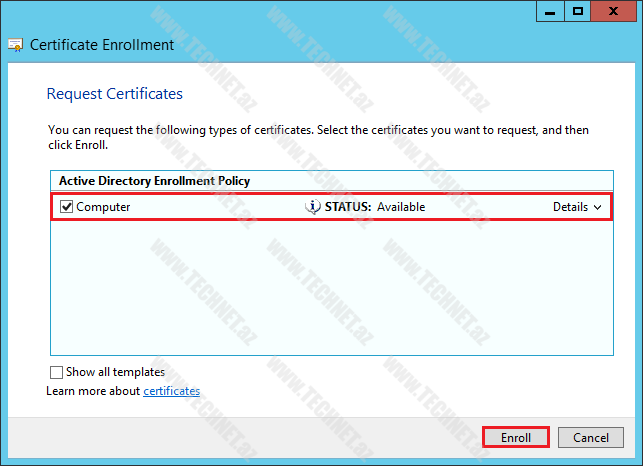
Task: Click the Show all templates label
Action: (115, 372)
